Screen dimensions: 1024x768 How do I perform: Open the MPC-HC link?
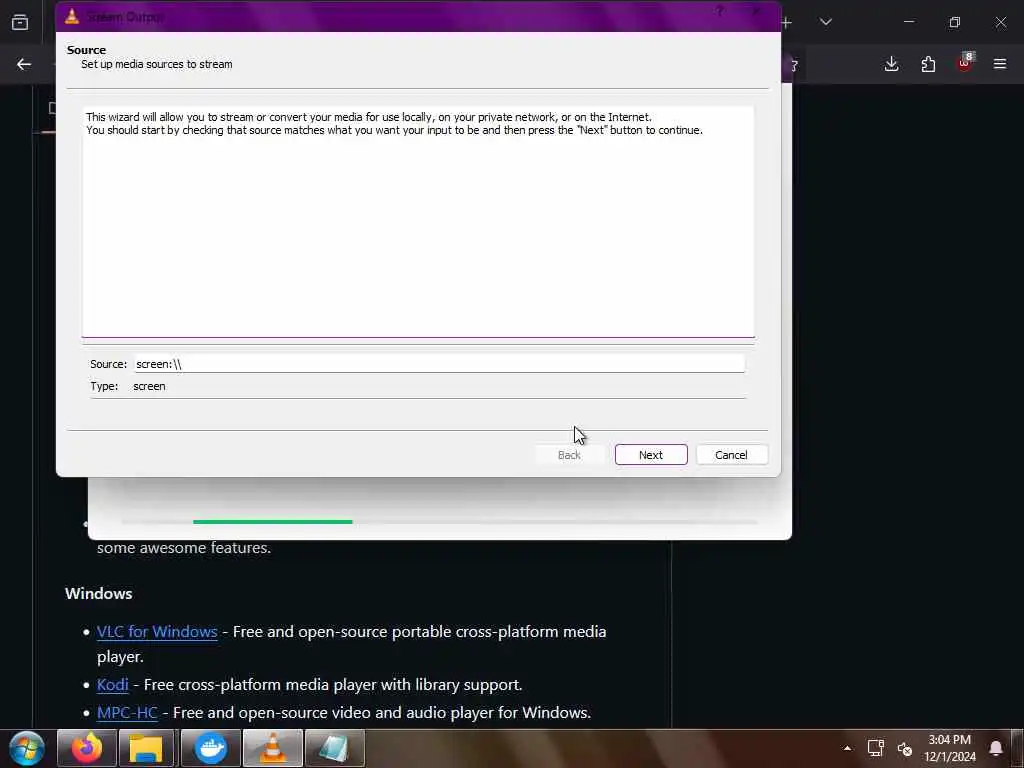click(x=127, y=712)
